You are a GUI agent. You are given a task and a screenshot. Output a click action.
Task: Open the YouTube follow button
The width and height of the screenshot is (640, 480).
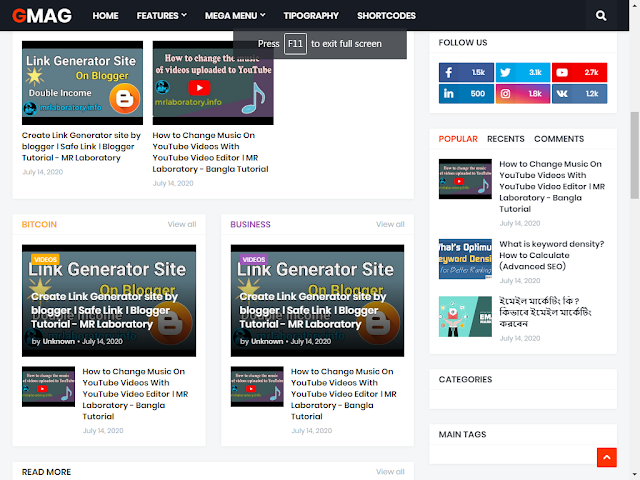[579, 72]
